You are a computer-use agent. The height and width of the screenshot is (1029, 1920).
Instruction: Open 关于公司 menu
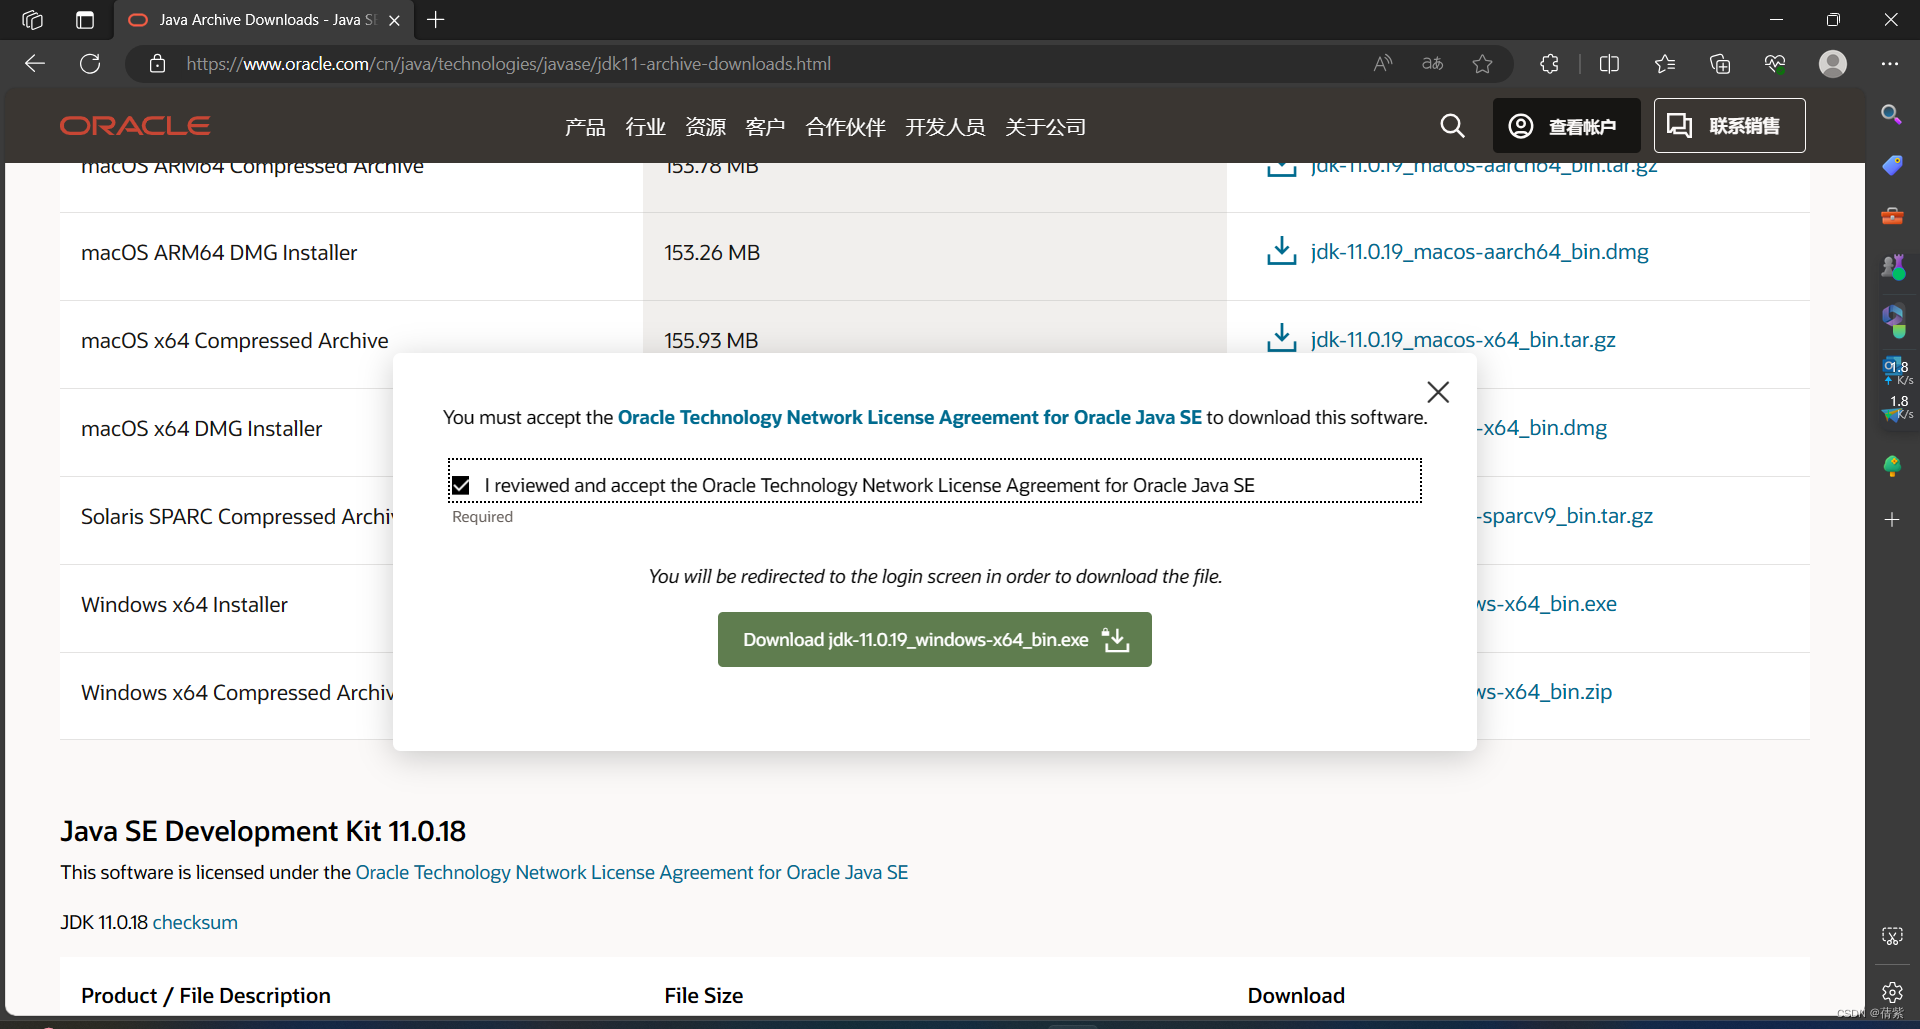point(1045,127)
